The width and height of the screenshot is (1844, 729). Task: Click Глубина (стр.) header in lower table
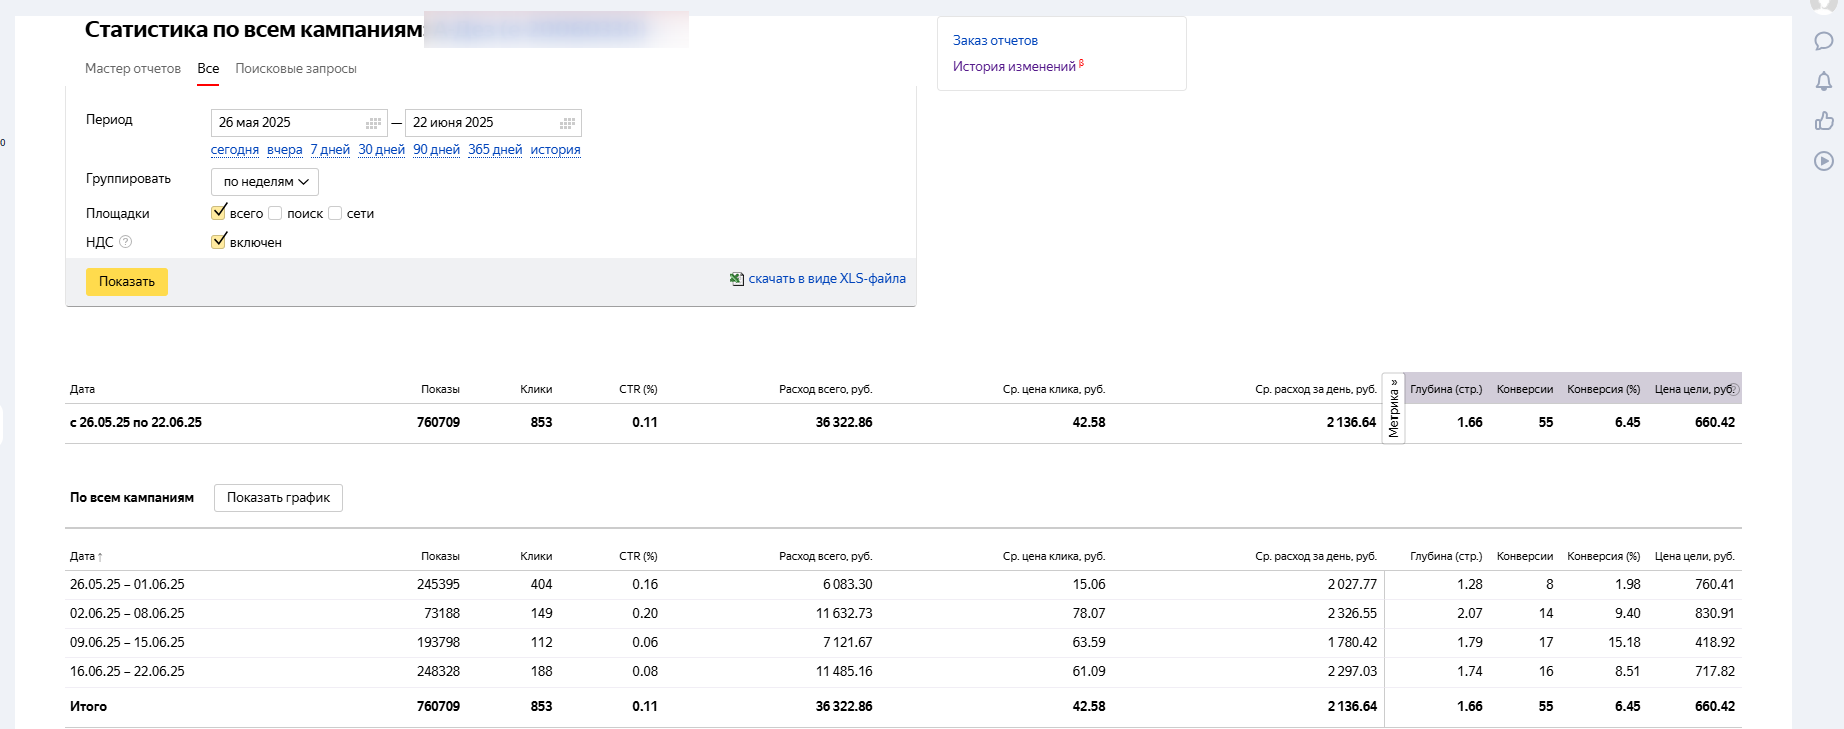(x=1446, y=556)
